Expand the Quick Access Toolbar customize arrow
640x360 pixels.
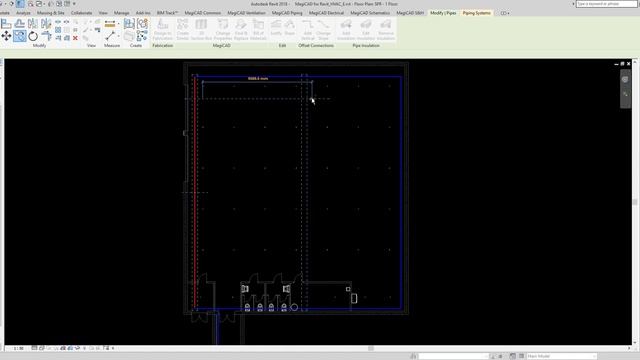[74, 4]
